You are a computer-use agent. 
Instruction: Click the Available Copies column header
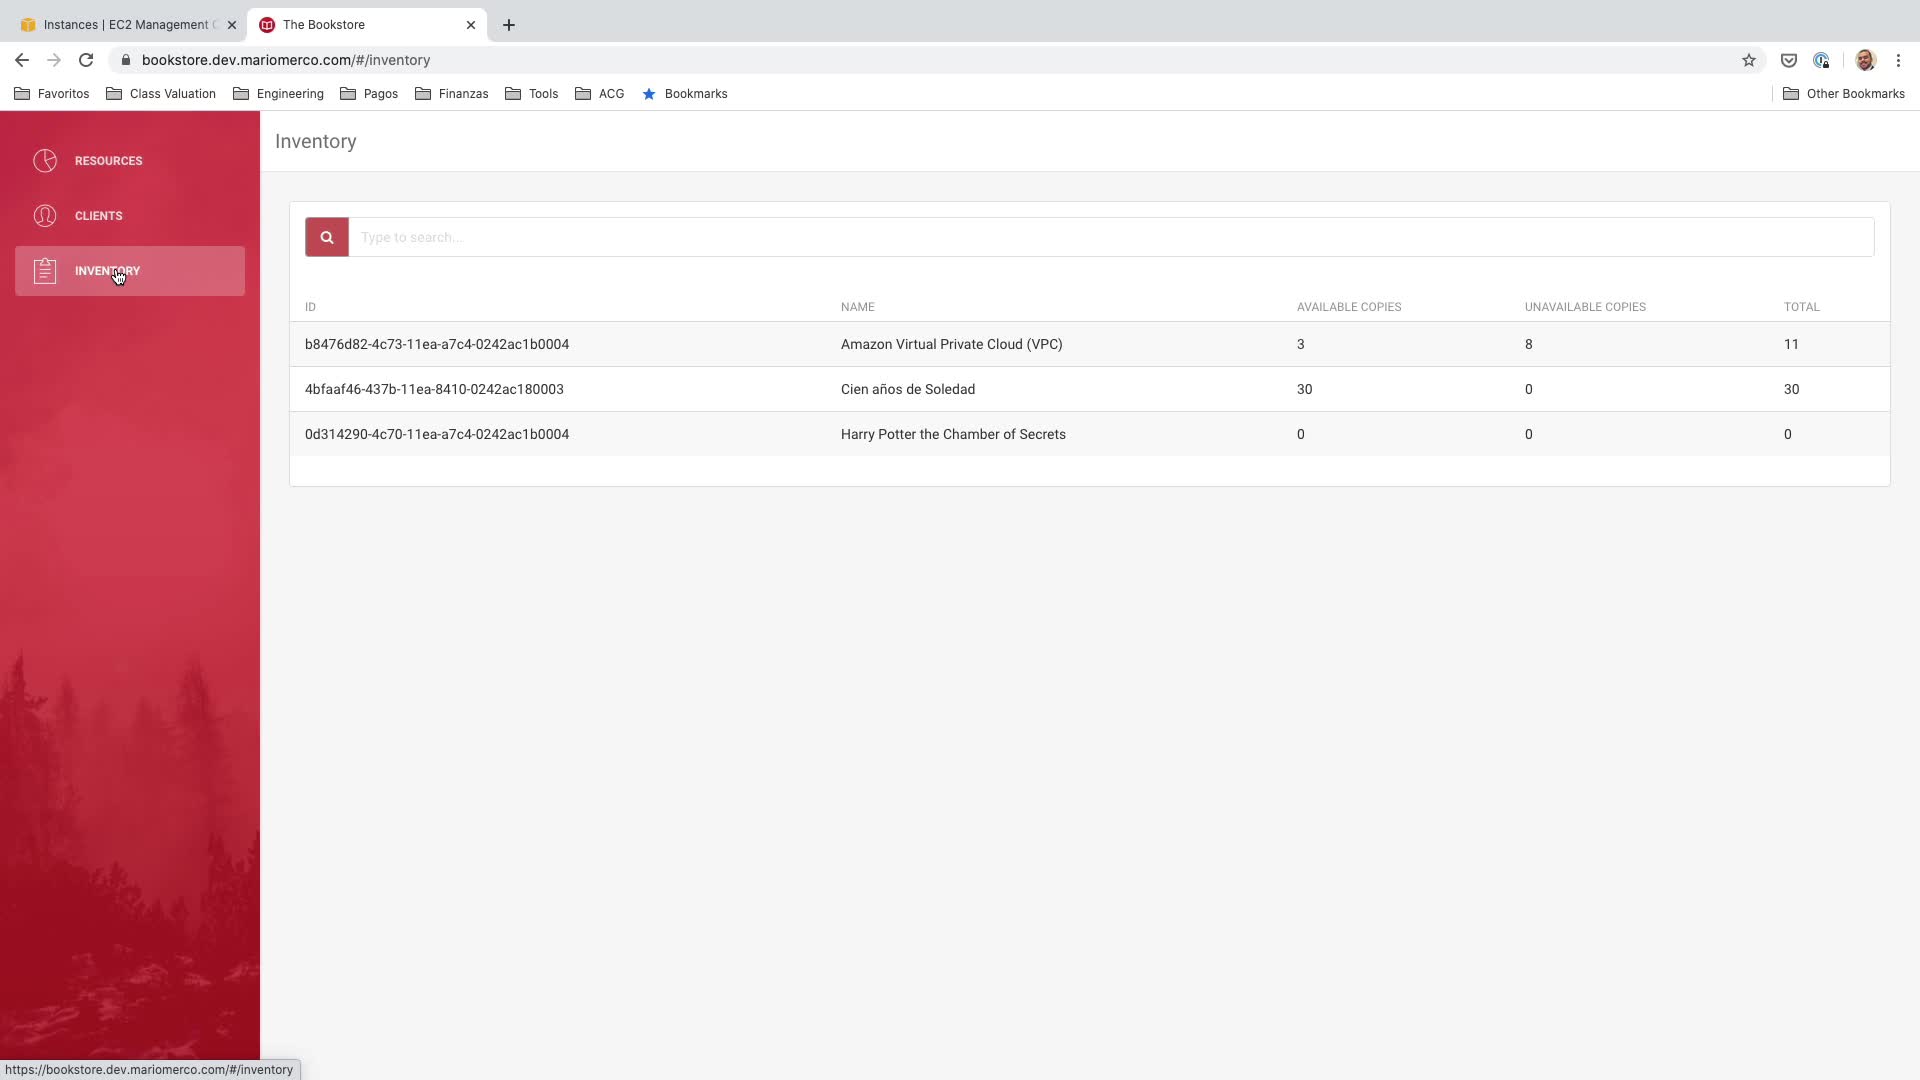click(x=1348, y=307)
